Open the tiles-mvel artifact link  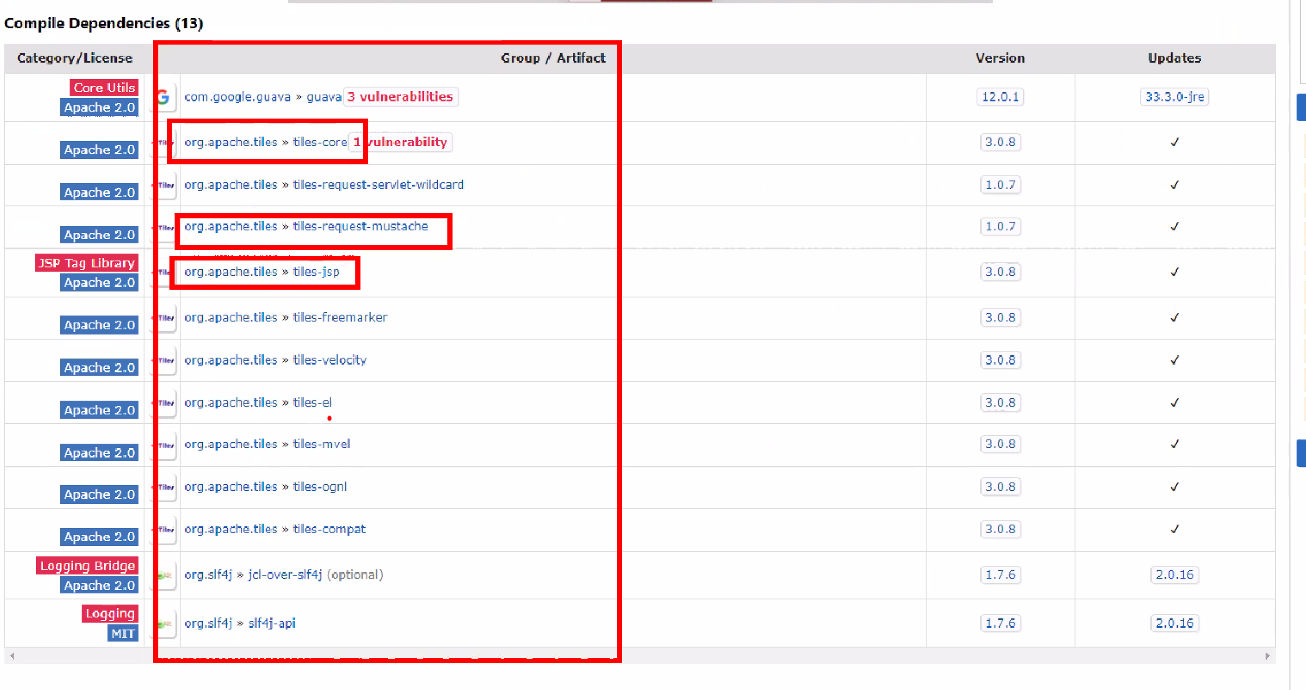click(321, 444)
